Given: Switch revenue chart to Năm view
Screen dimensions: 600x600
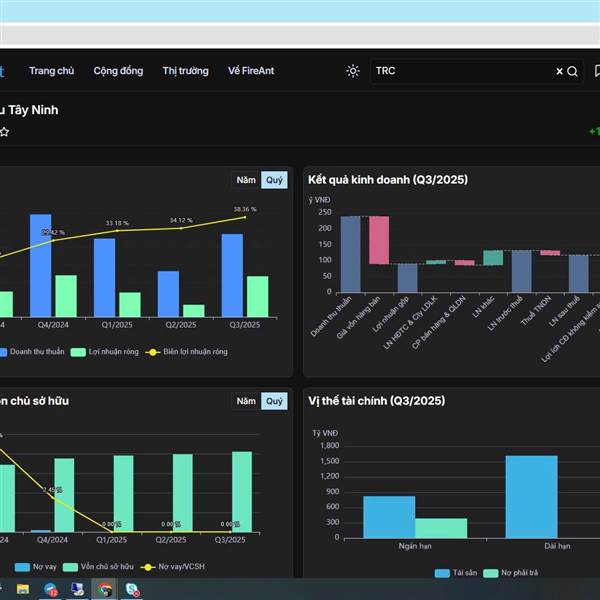Looking at the screenshot, I should [246, 180].
